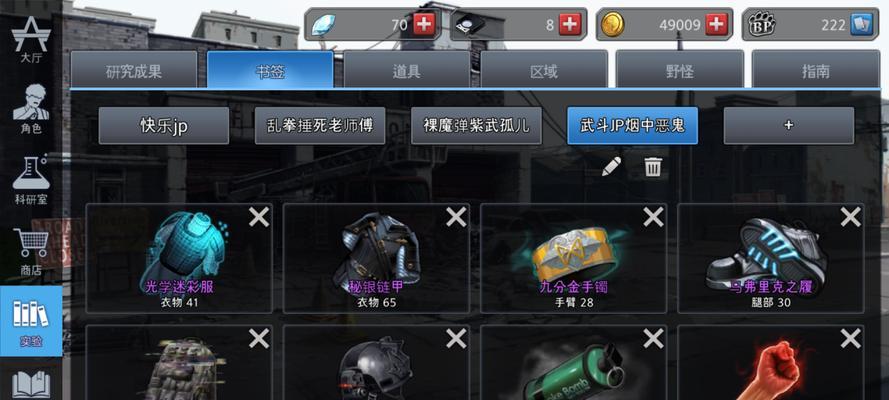Open the BP card icon button
This screenshot has height=400, width=889.
860,24
